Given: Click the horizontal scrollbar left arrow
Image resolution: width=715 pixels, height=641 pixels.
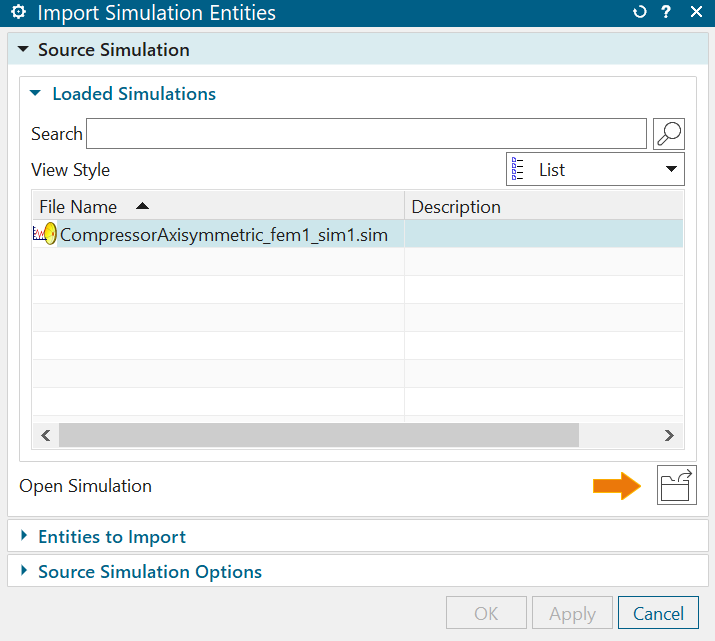Looking at the screenshot, I should 45,435.
